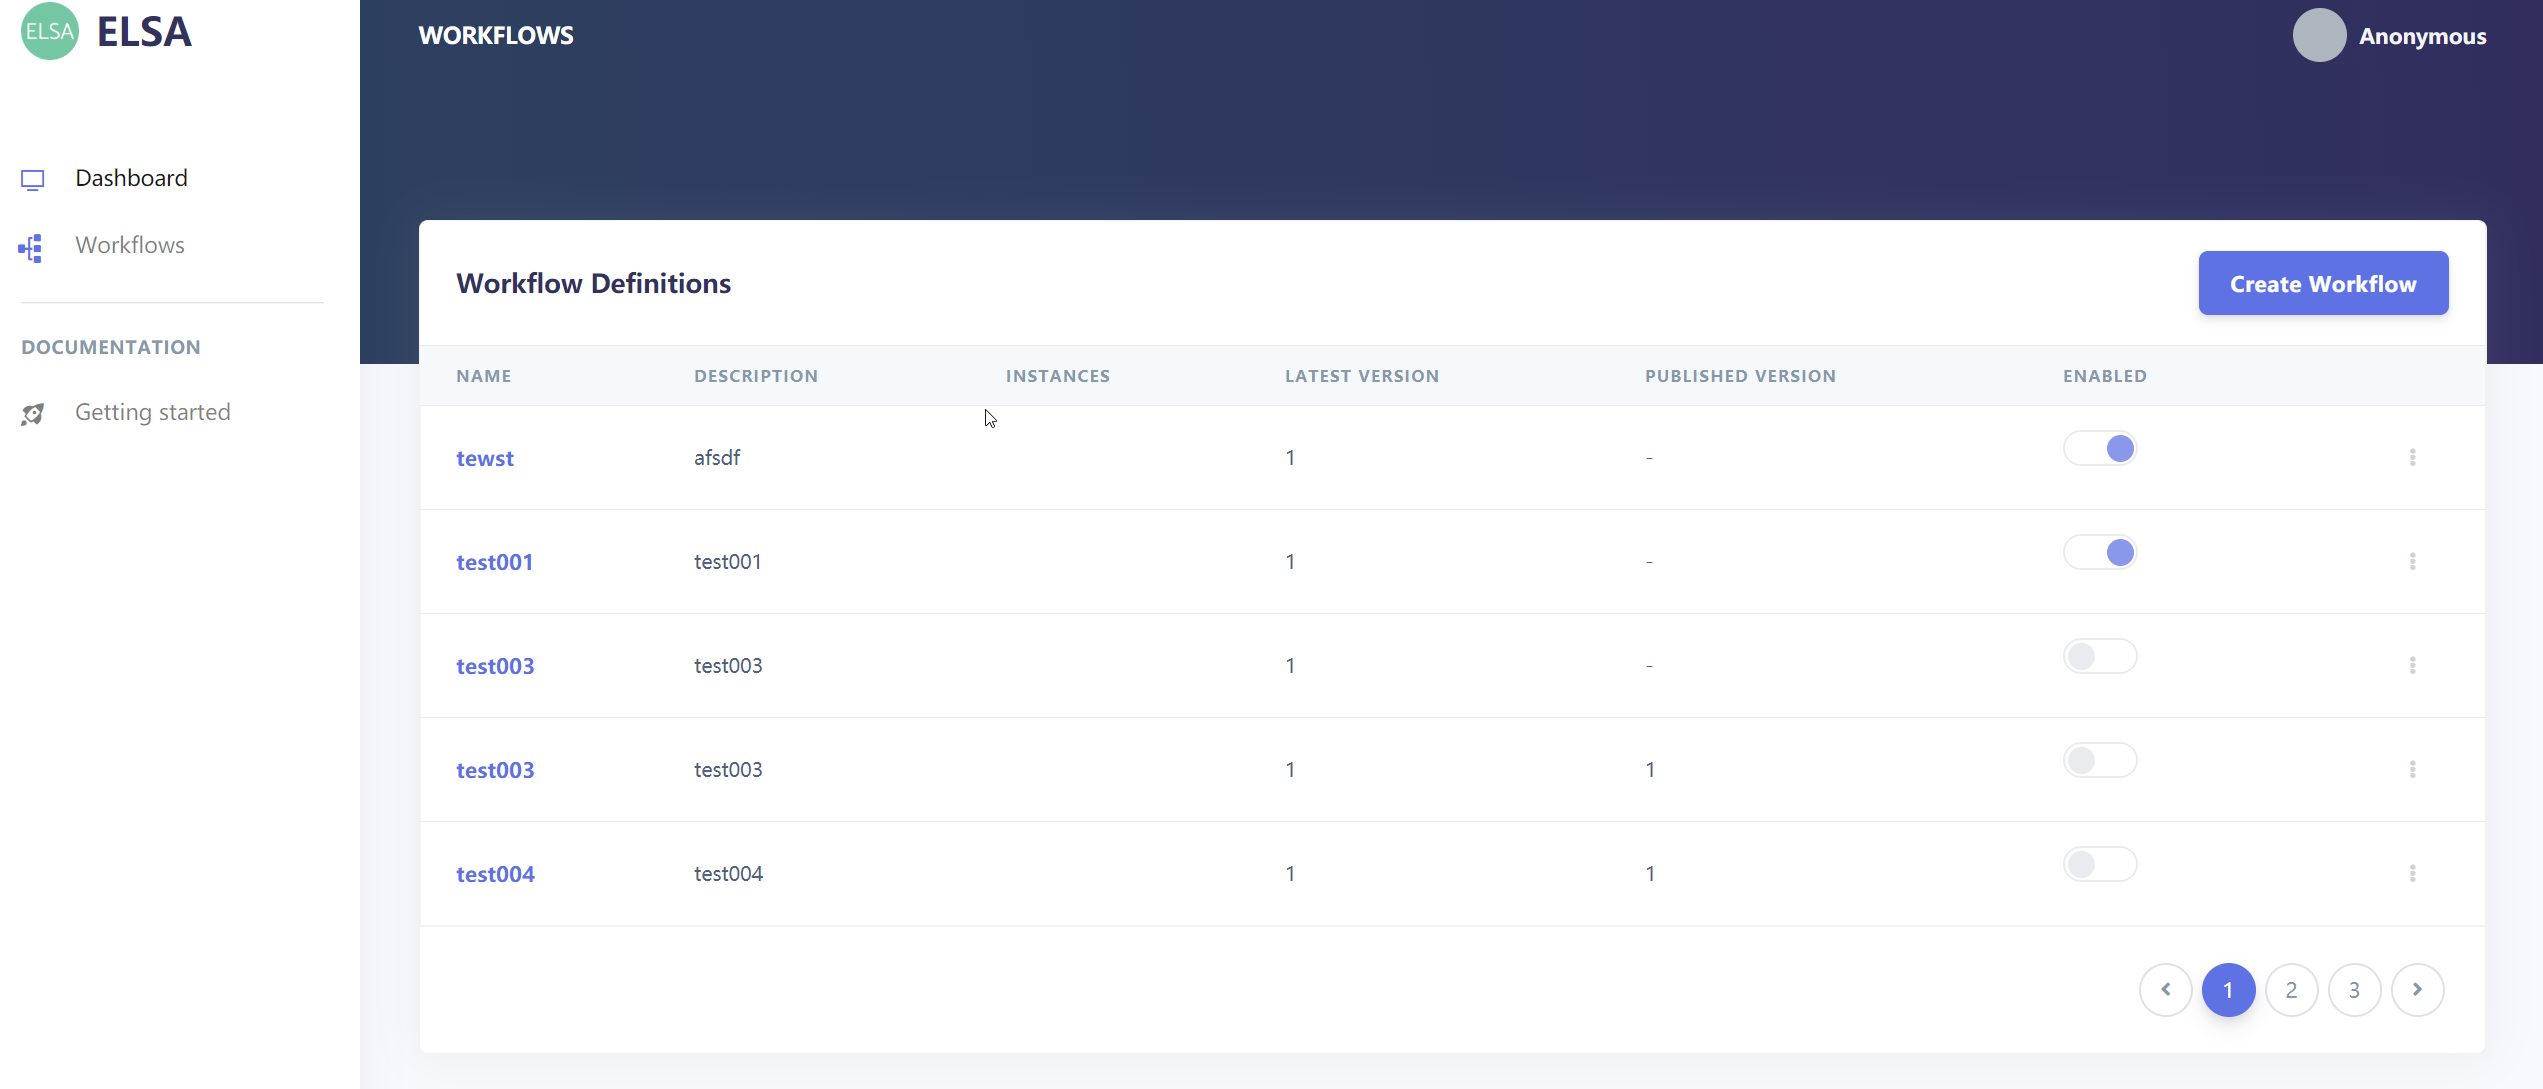Screen dimensions: 2543x1089
Task: Select Dashboard in the sidebar navigation
Action: click(x=131, y=178)
